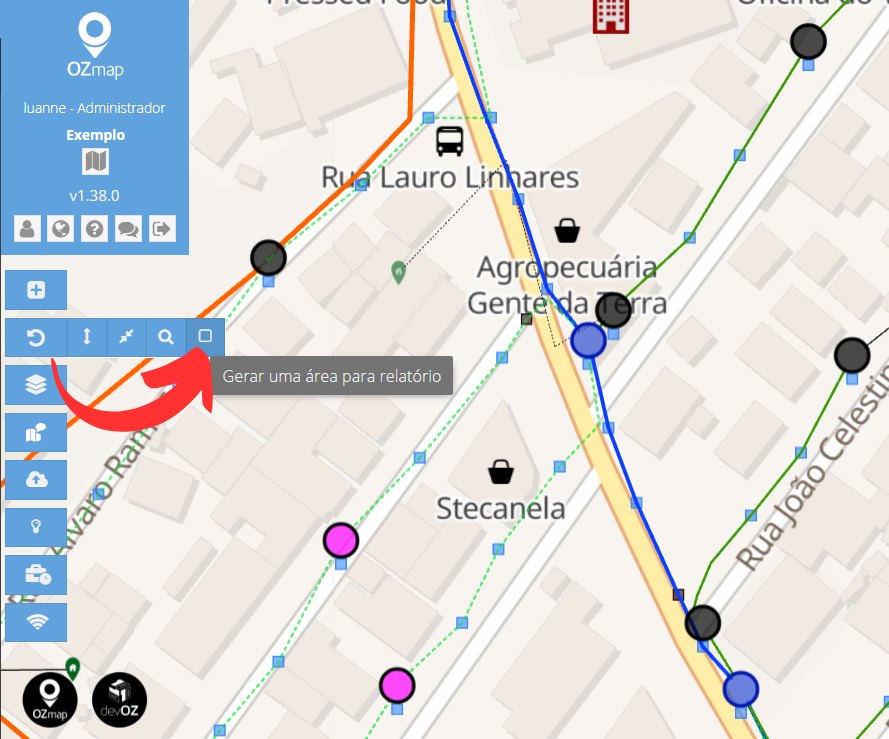The height and width of the screenshot is (739, 889).
Task: Click the wifi signal button
Action: (x=36, y=623)
